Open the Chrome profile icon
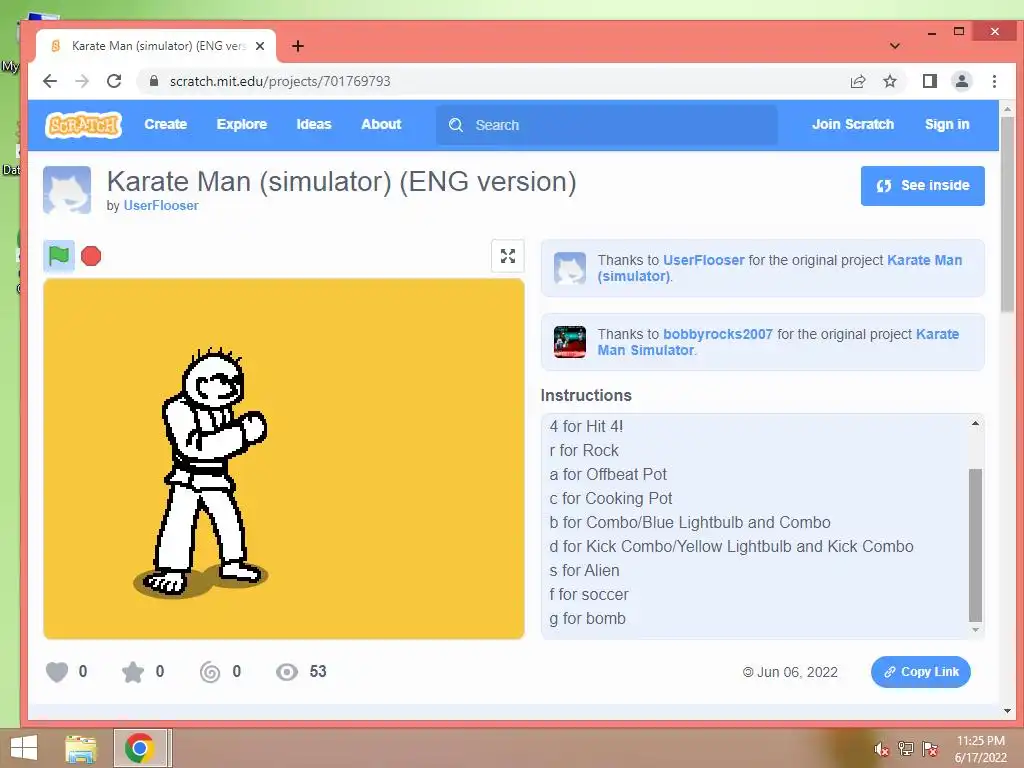 click(x=961, y=81)
